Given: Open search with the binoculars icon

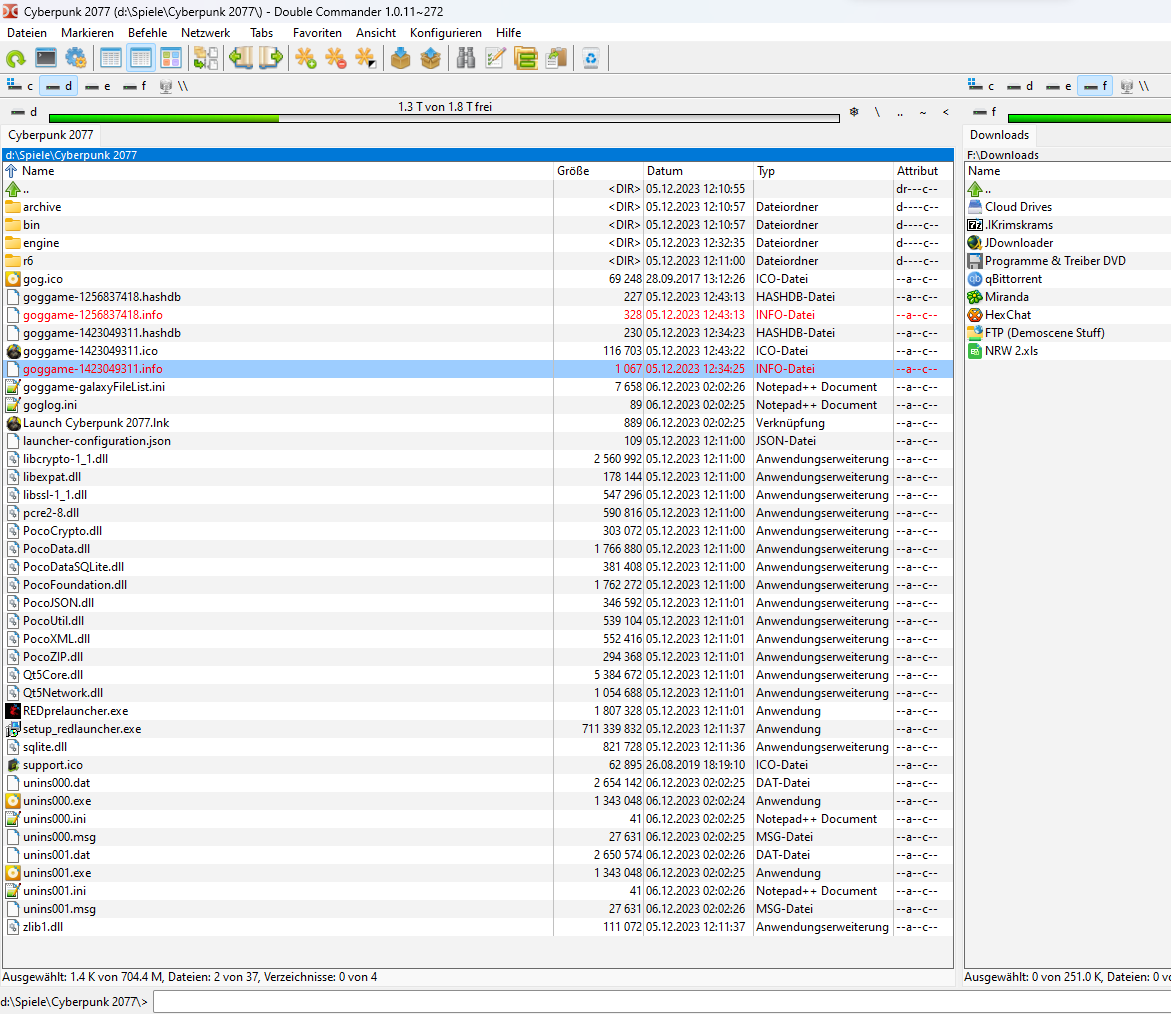Looking at the screenshot, I should [x=465, y=58].
